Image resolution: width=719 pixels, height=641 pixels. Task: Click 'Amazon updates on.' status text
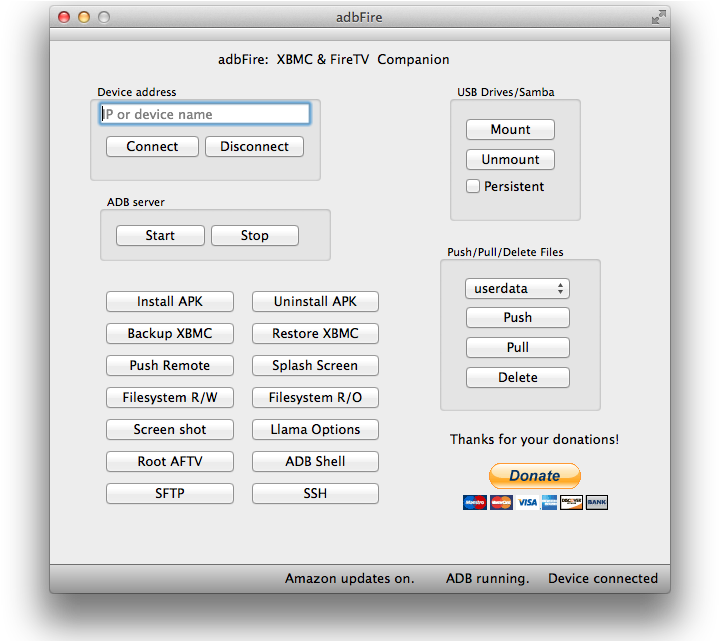(x=349, y=578)
